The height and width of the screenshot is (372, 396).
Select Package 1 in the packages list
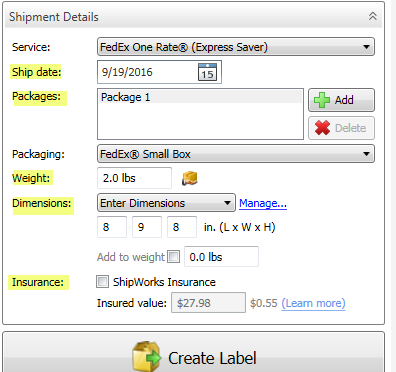200,97
